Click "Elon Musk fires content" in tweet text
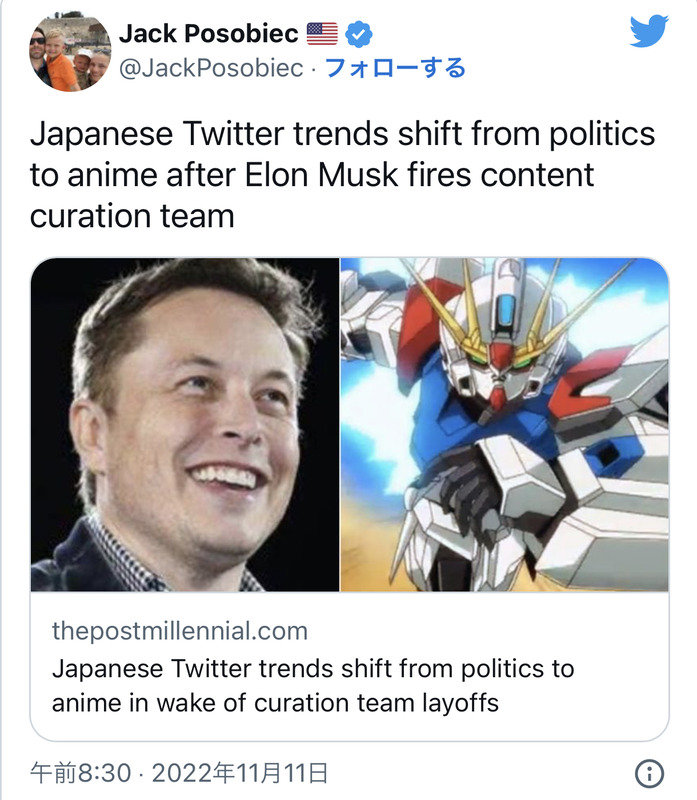 (419, 175)
